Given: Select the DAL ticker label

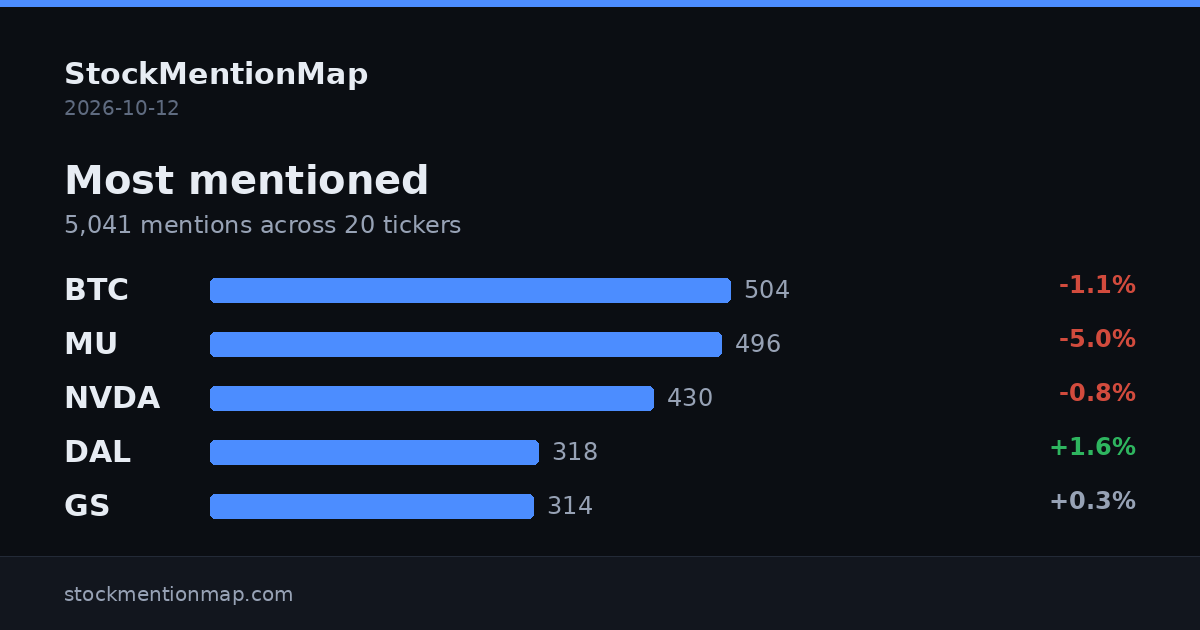Looking at the screenshot, I should click(97, 452).
